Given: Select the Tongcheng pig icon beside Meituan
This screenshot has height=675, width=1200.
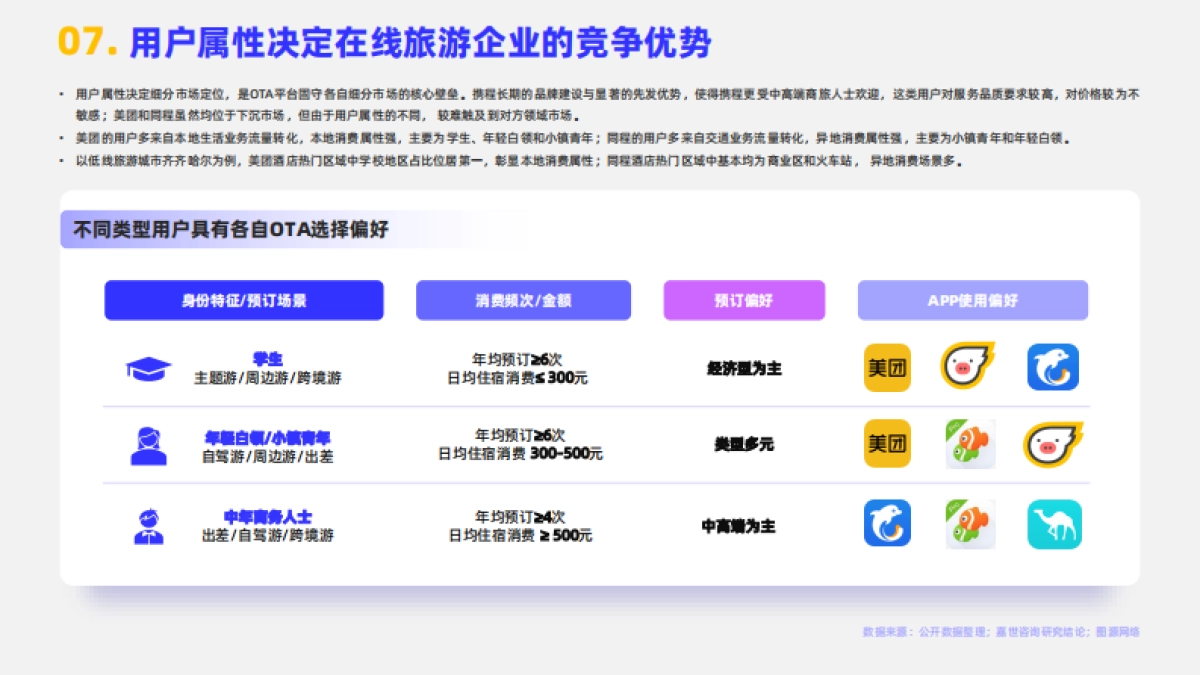Looking at the screenshot, I should (966, 367).
